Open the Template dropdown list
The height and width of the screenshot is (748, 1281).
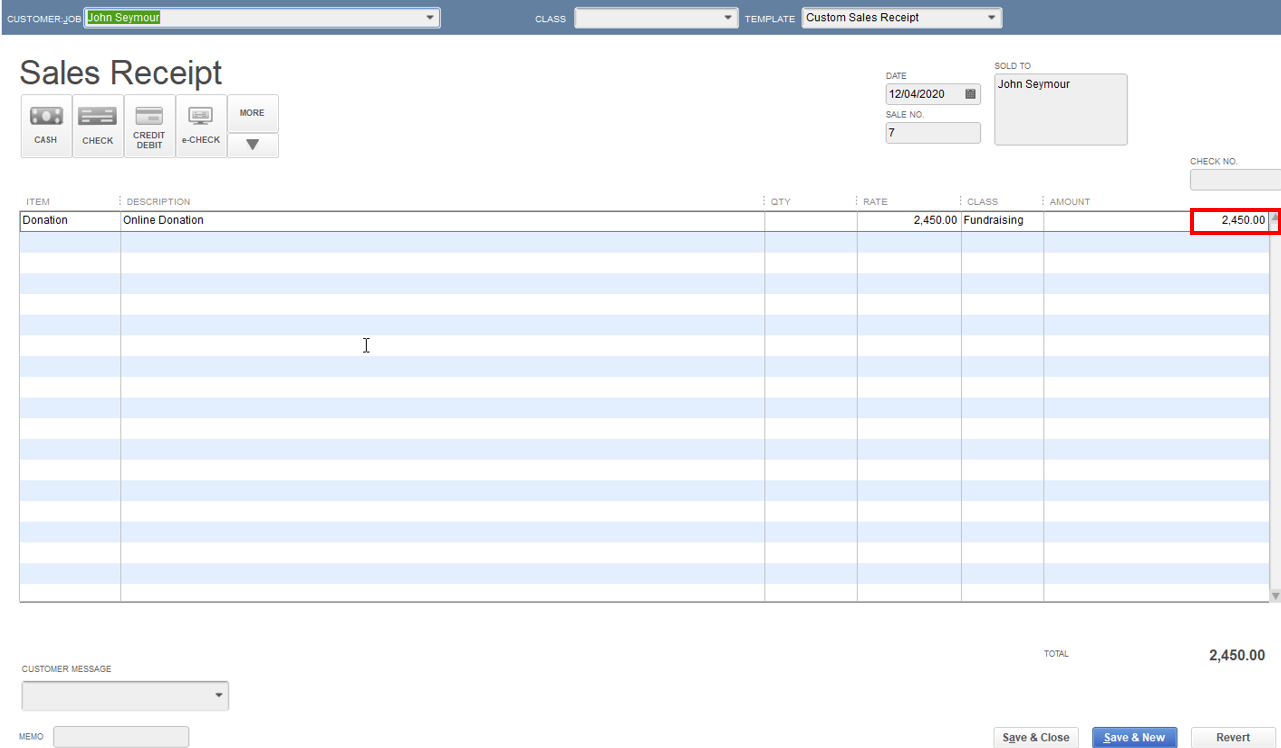992,18
